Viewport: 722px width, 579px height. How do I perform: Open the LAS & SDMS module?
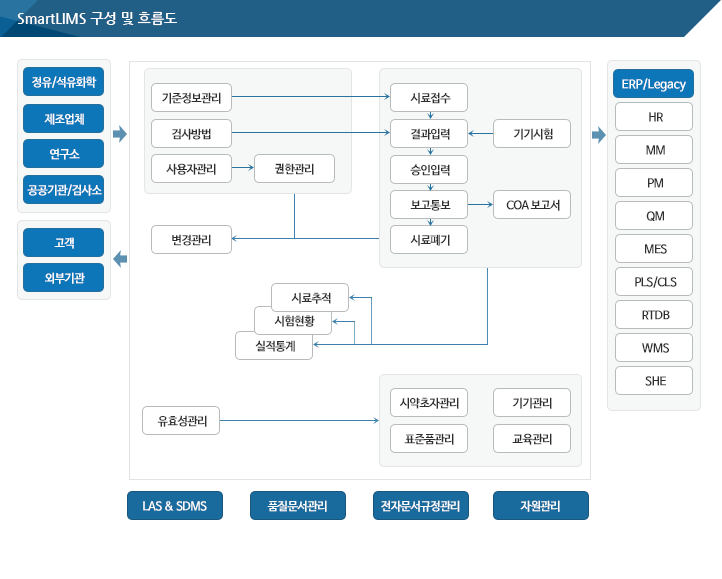click(x=174, y=506)
